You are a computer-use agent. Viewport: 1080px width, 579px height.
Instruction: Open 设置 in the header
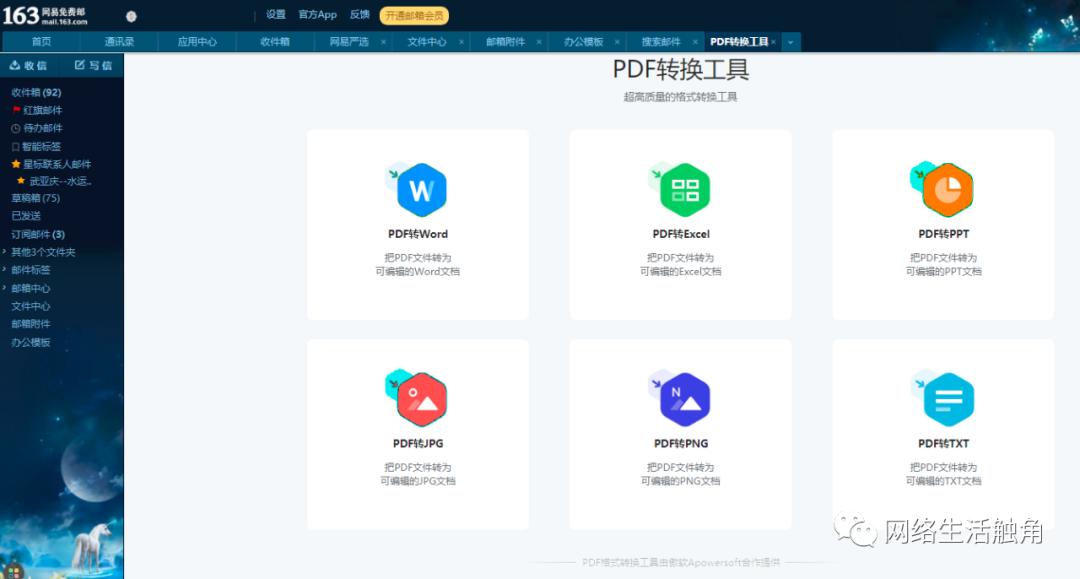click(x=276, y=14)
